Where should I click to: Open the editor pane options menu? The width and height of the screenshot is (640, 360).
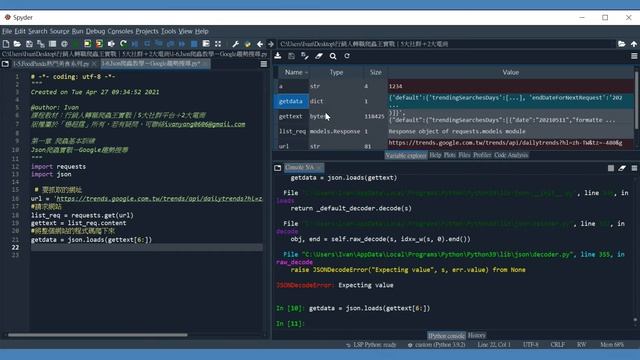point(264,64)
